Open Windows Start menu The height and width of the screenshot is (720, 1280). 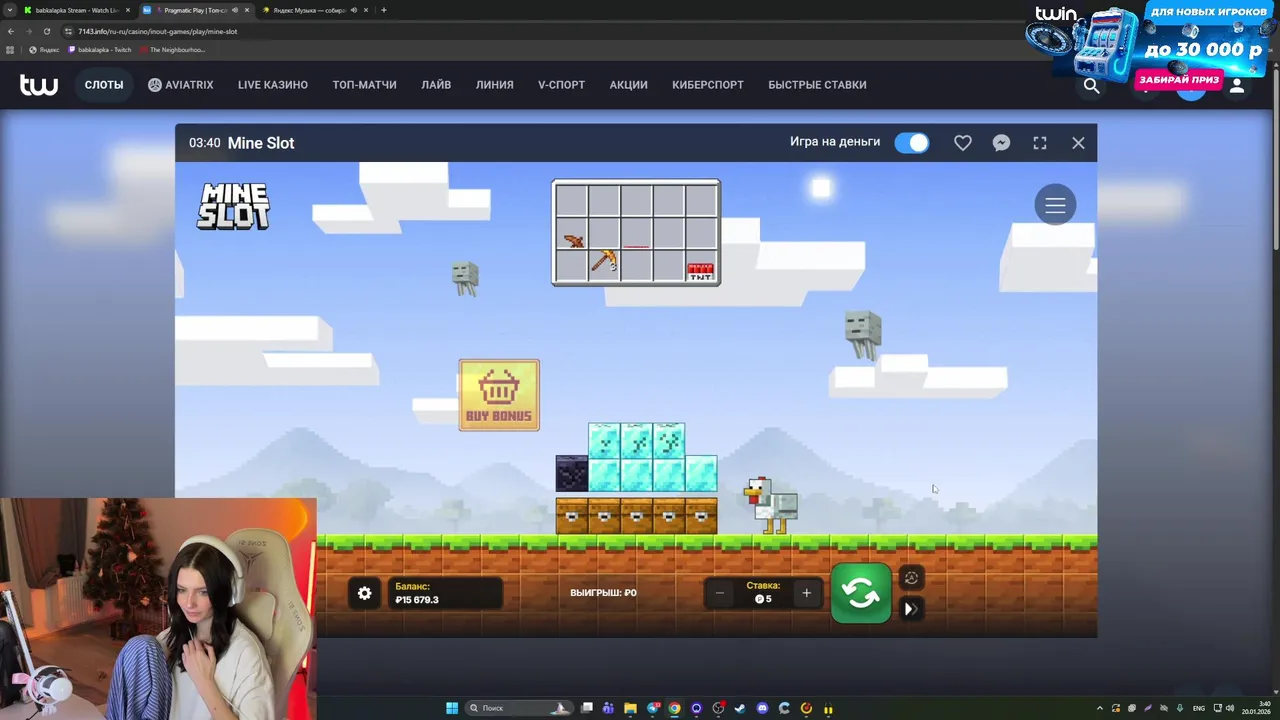pyautogui.click(x=452, y=708)
